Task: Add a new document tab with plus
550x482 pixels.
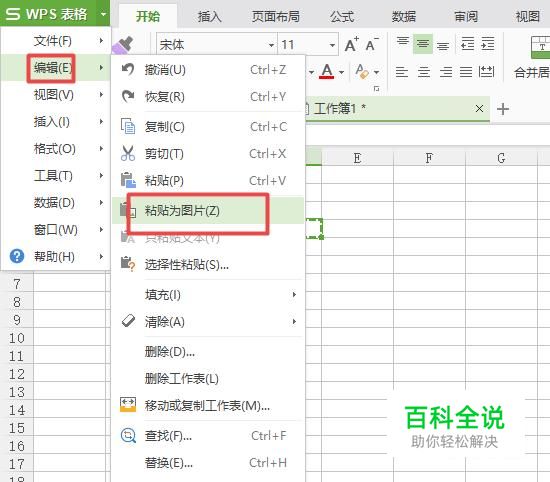Action: coord(503,109)
